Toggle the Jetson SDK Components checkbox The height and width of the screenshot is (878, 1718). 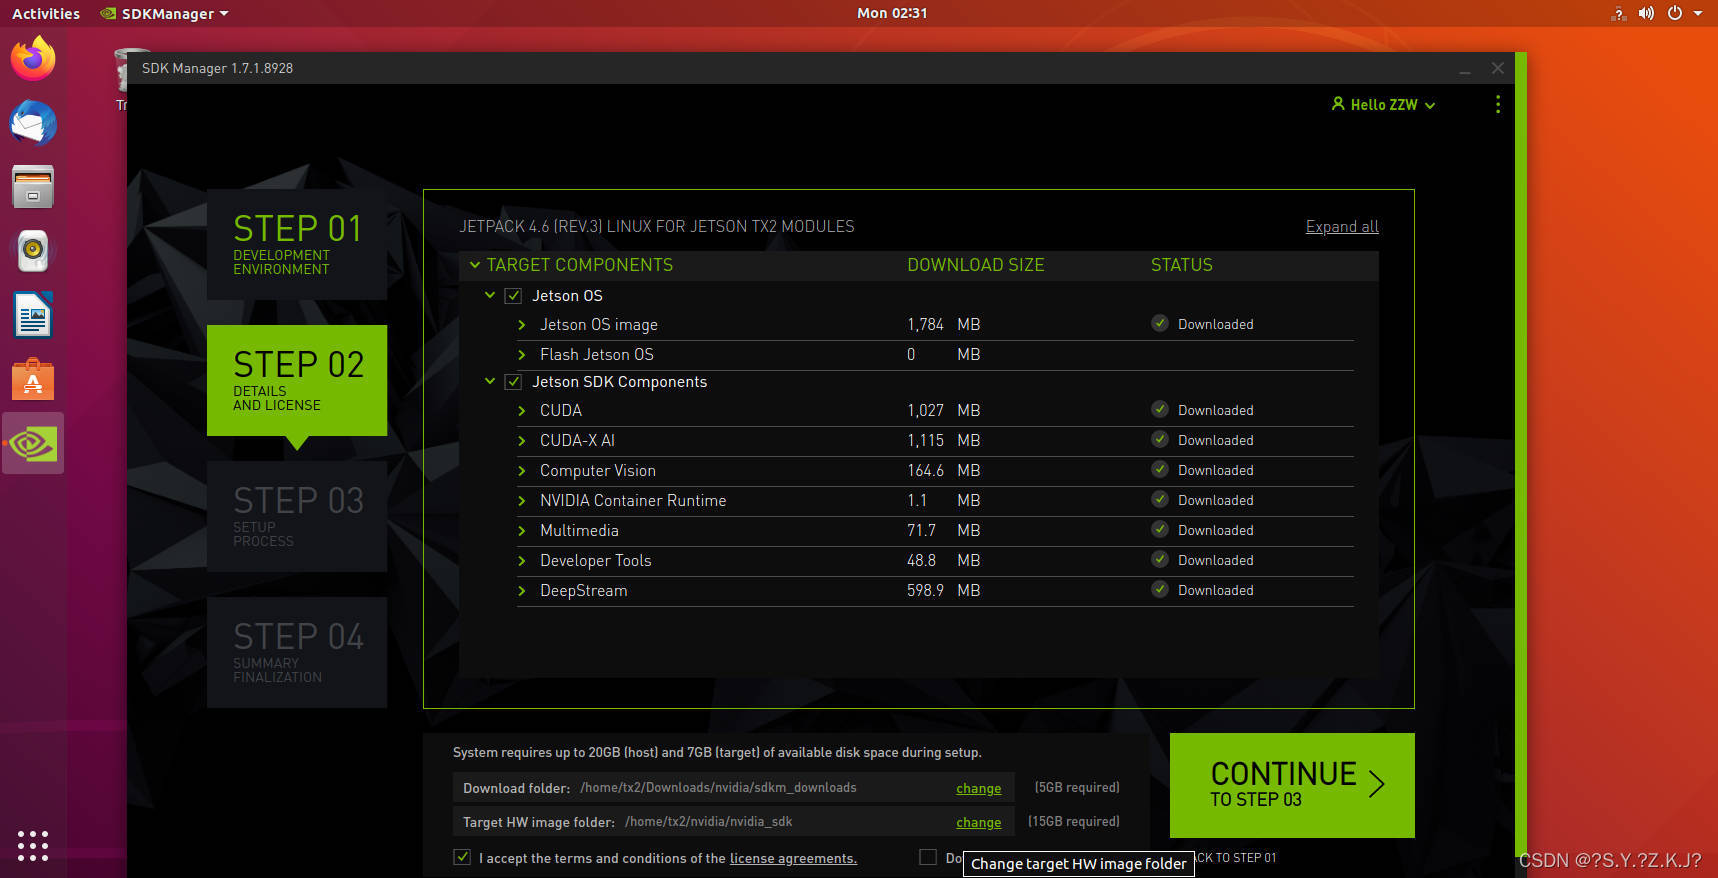514,382
